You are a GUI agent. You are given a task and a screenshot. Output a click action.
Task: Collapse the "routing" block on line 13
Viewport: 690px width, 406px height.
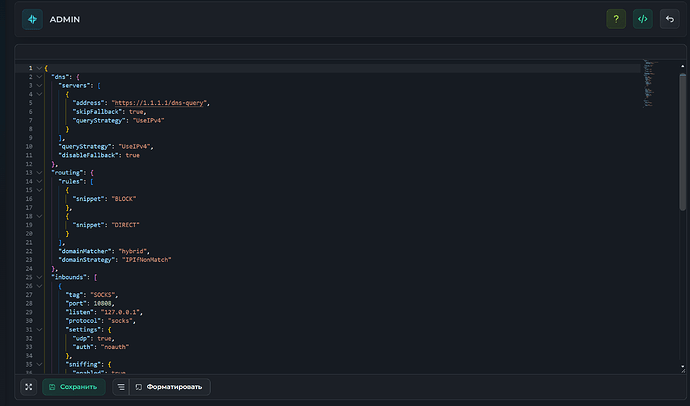[x=39, y=173]
